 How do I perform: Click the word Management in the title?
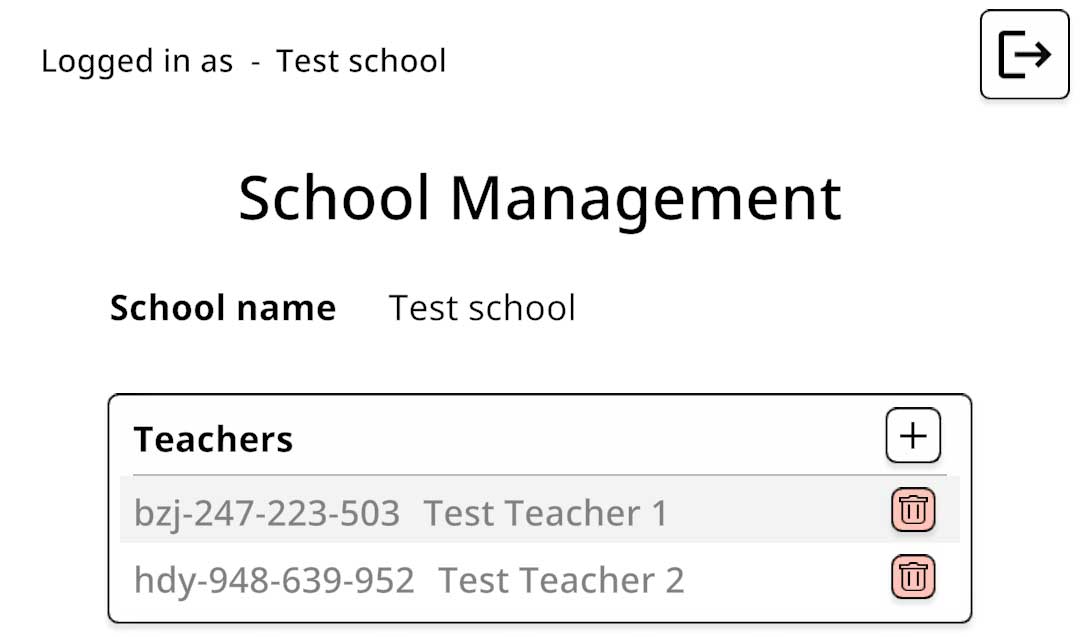(645, 200)
